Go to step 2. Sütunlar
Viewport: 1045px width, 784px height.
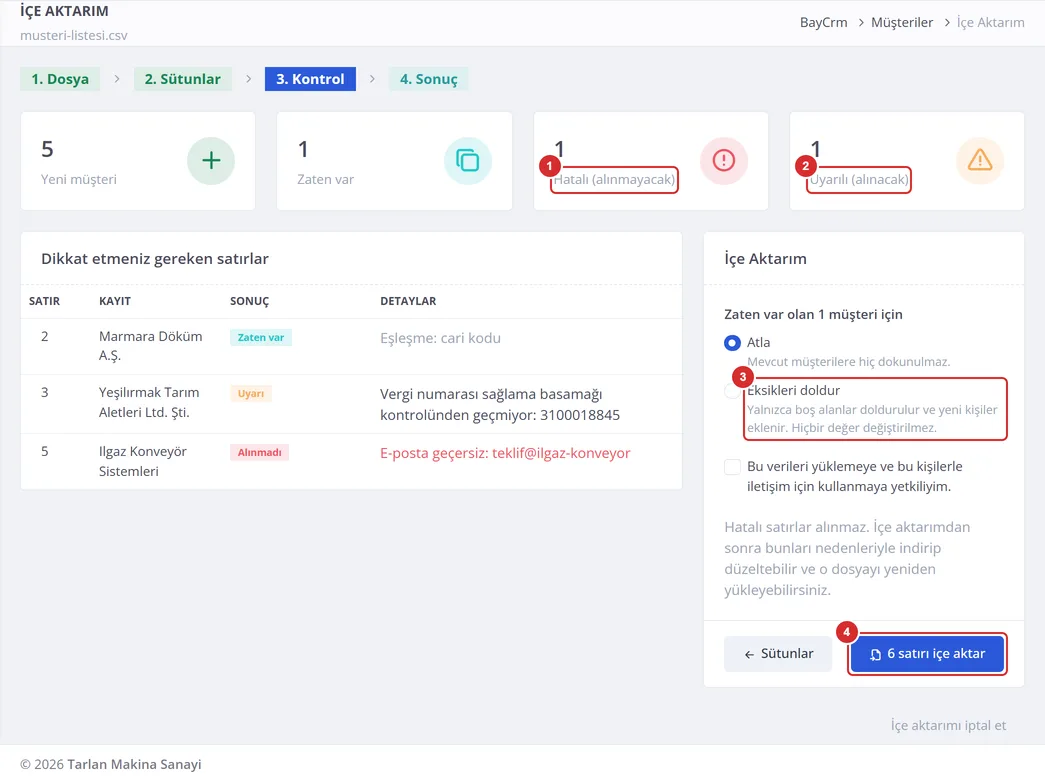(x=183, y=79)
